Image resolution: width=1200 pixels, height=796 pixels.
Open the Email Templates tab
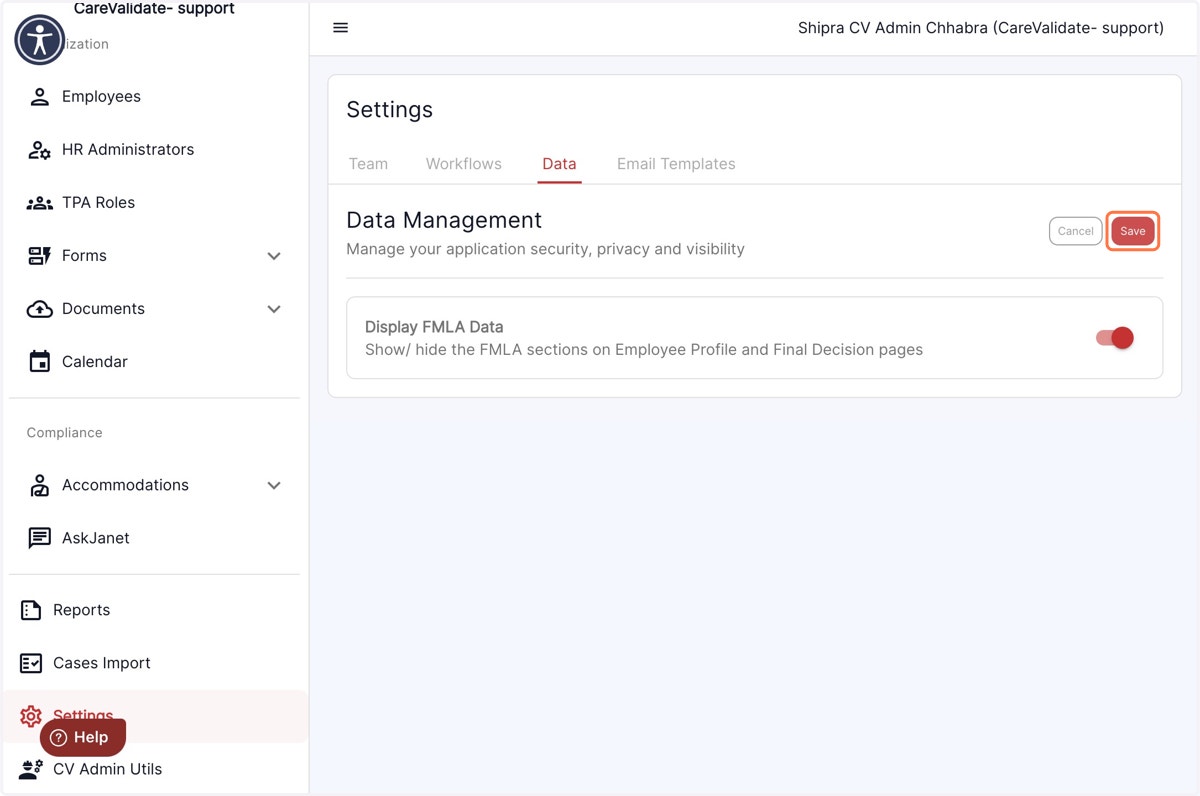[x=676, y=164]
